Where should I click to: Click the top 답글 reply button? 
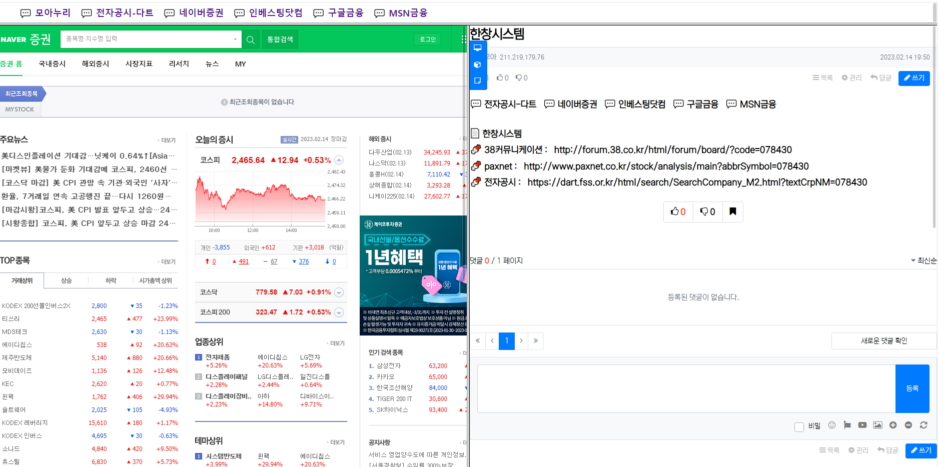pos(881,78)
